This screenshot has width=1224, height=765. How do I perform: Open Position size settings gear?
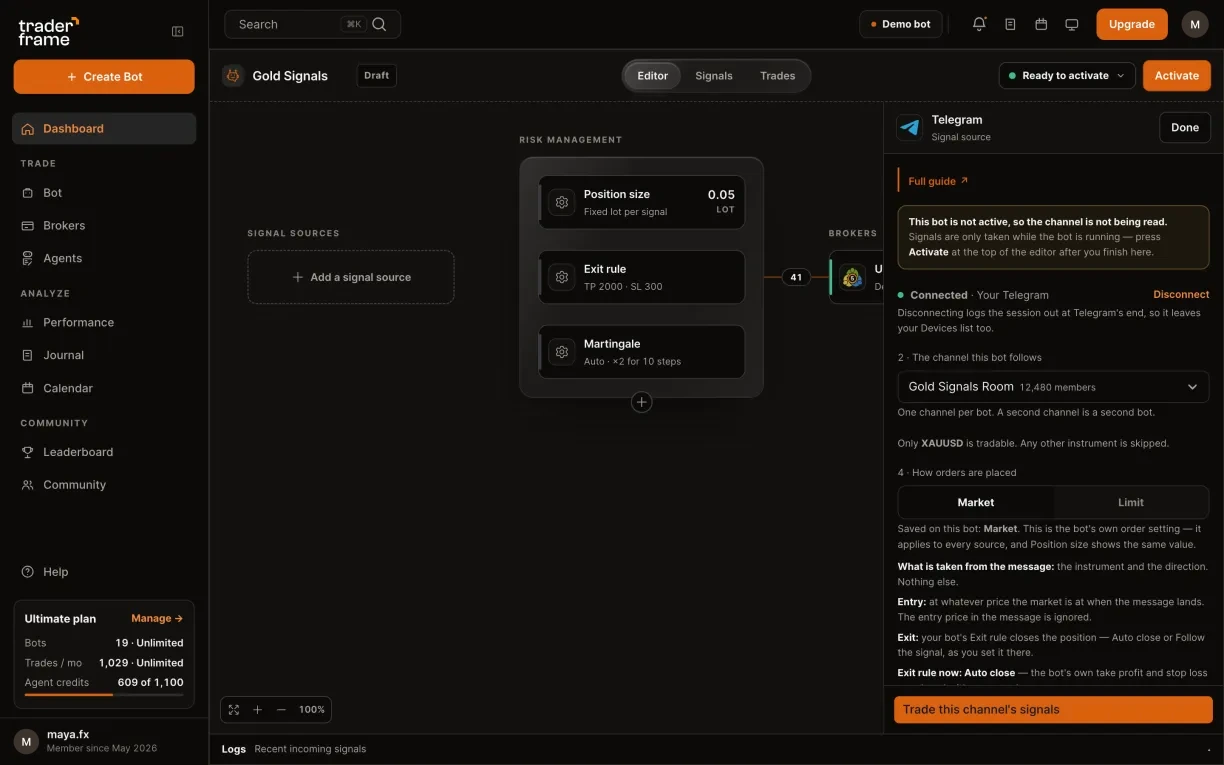pyautogui.click(x=562, y=202)
